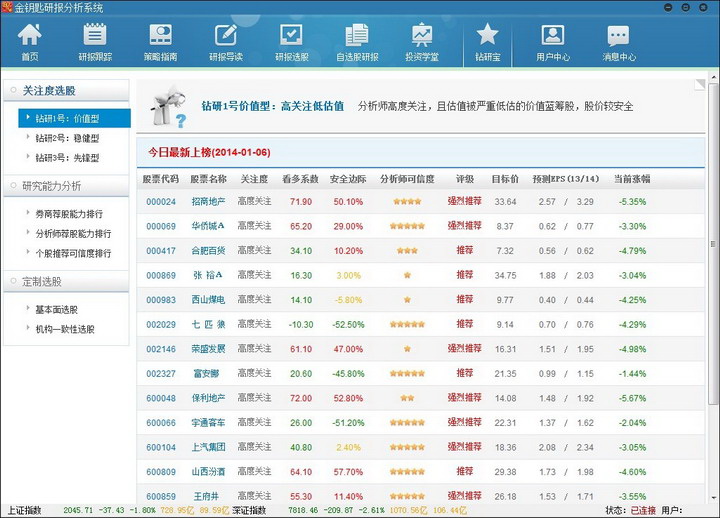Open 研报跟踪 in the toolbar
Screen dimensions: 720x518
(x=95, y=41)
